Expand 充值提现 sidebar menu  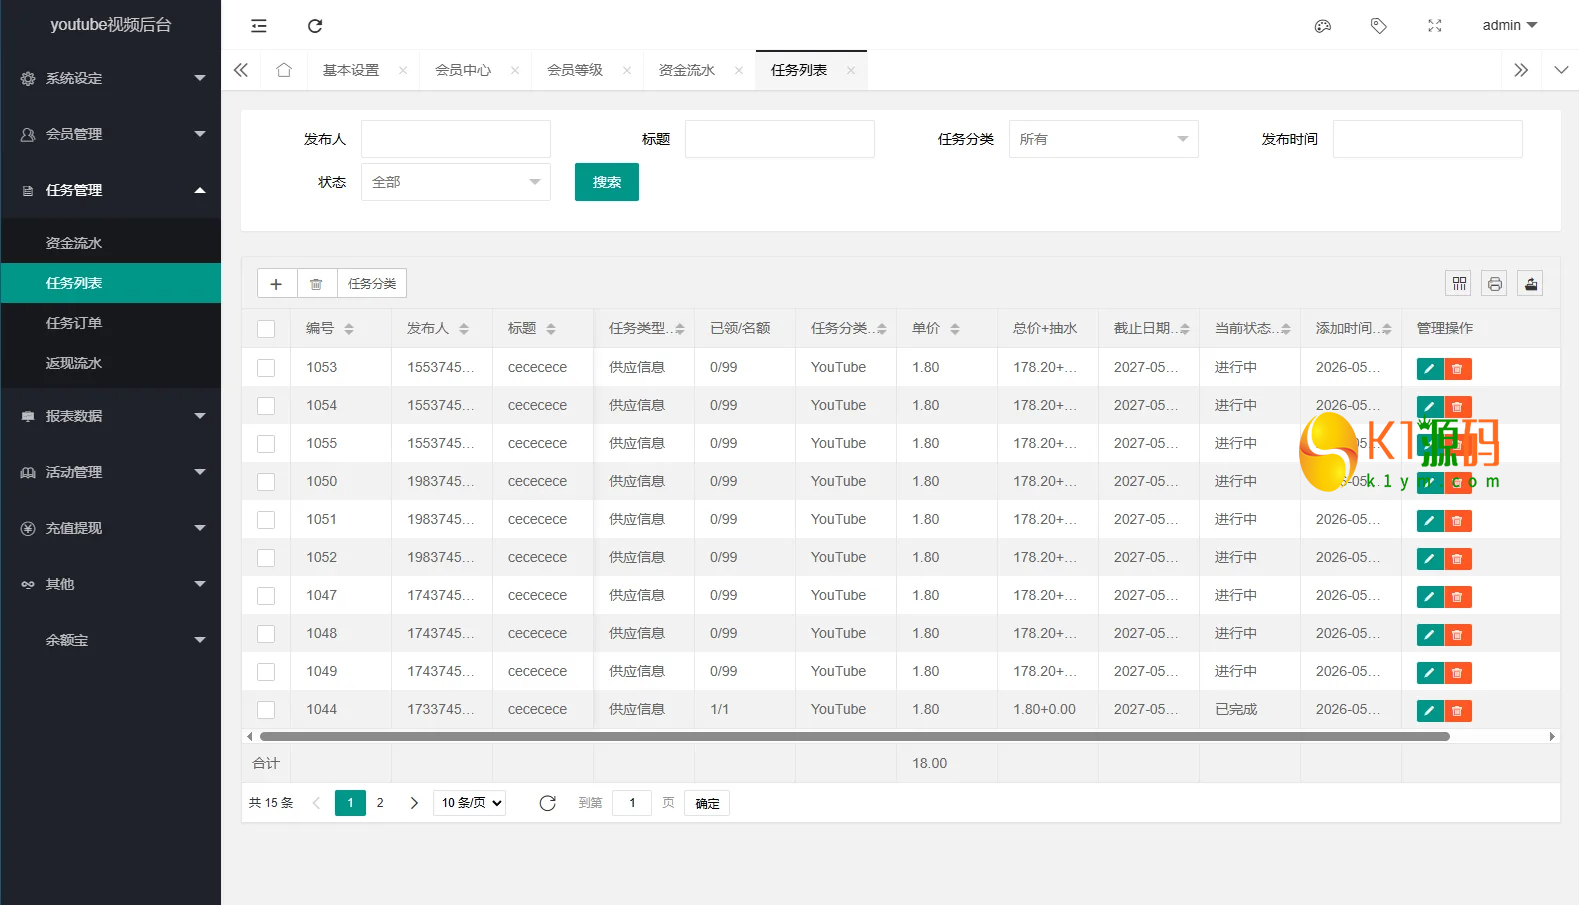pos(111,528)
